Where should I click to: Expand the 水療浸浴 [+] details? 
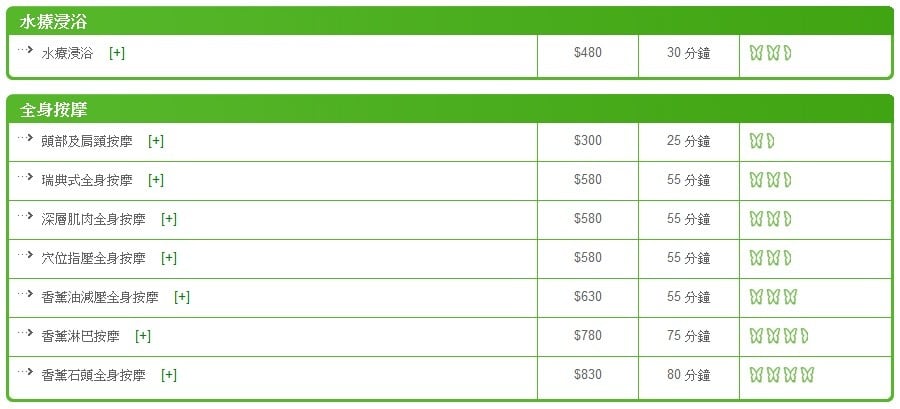click(117, 53)
